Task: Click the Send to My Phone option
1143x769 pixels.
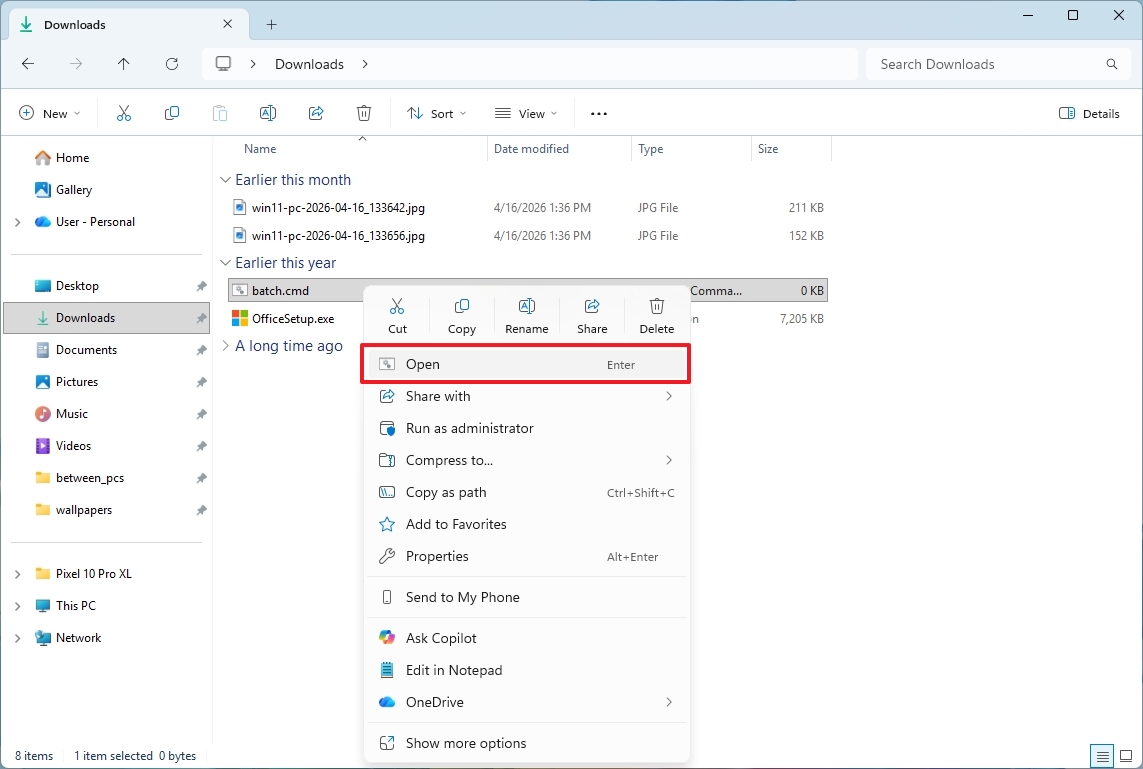Action: [x=461, y=597]
